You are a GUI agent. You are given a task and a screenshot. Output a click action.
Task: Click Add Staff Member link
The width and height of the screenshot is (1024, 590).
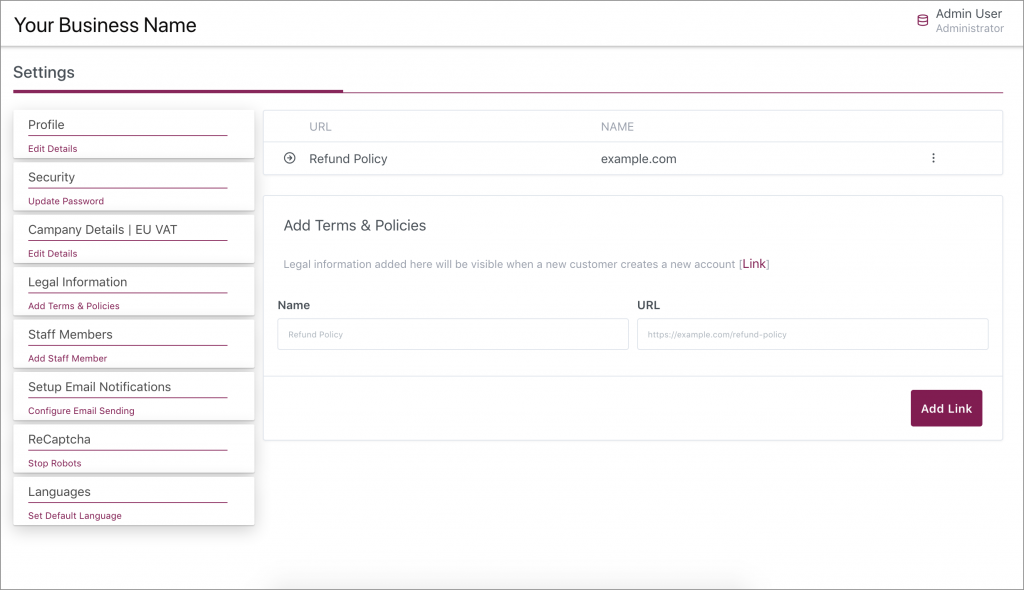68,358
